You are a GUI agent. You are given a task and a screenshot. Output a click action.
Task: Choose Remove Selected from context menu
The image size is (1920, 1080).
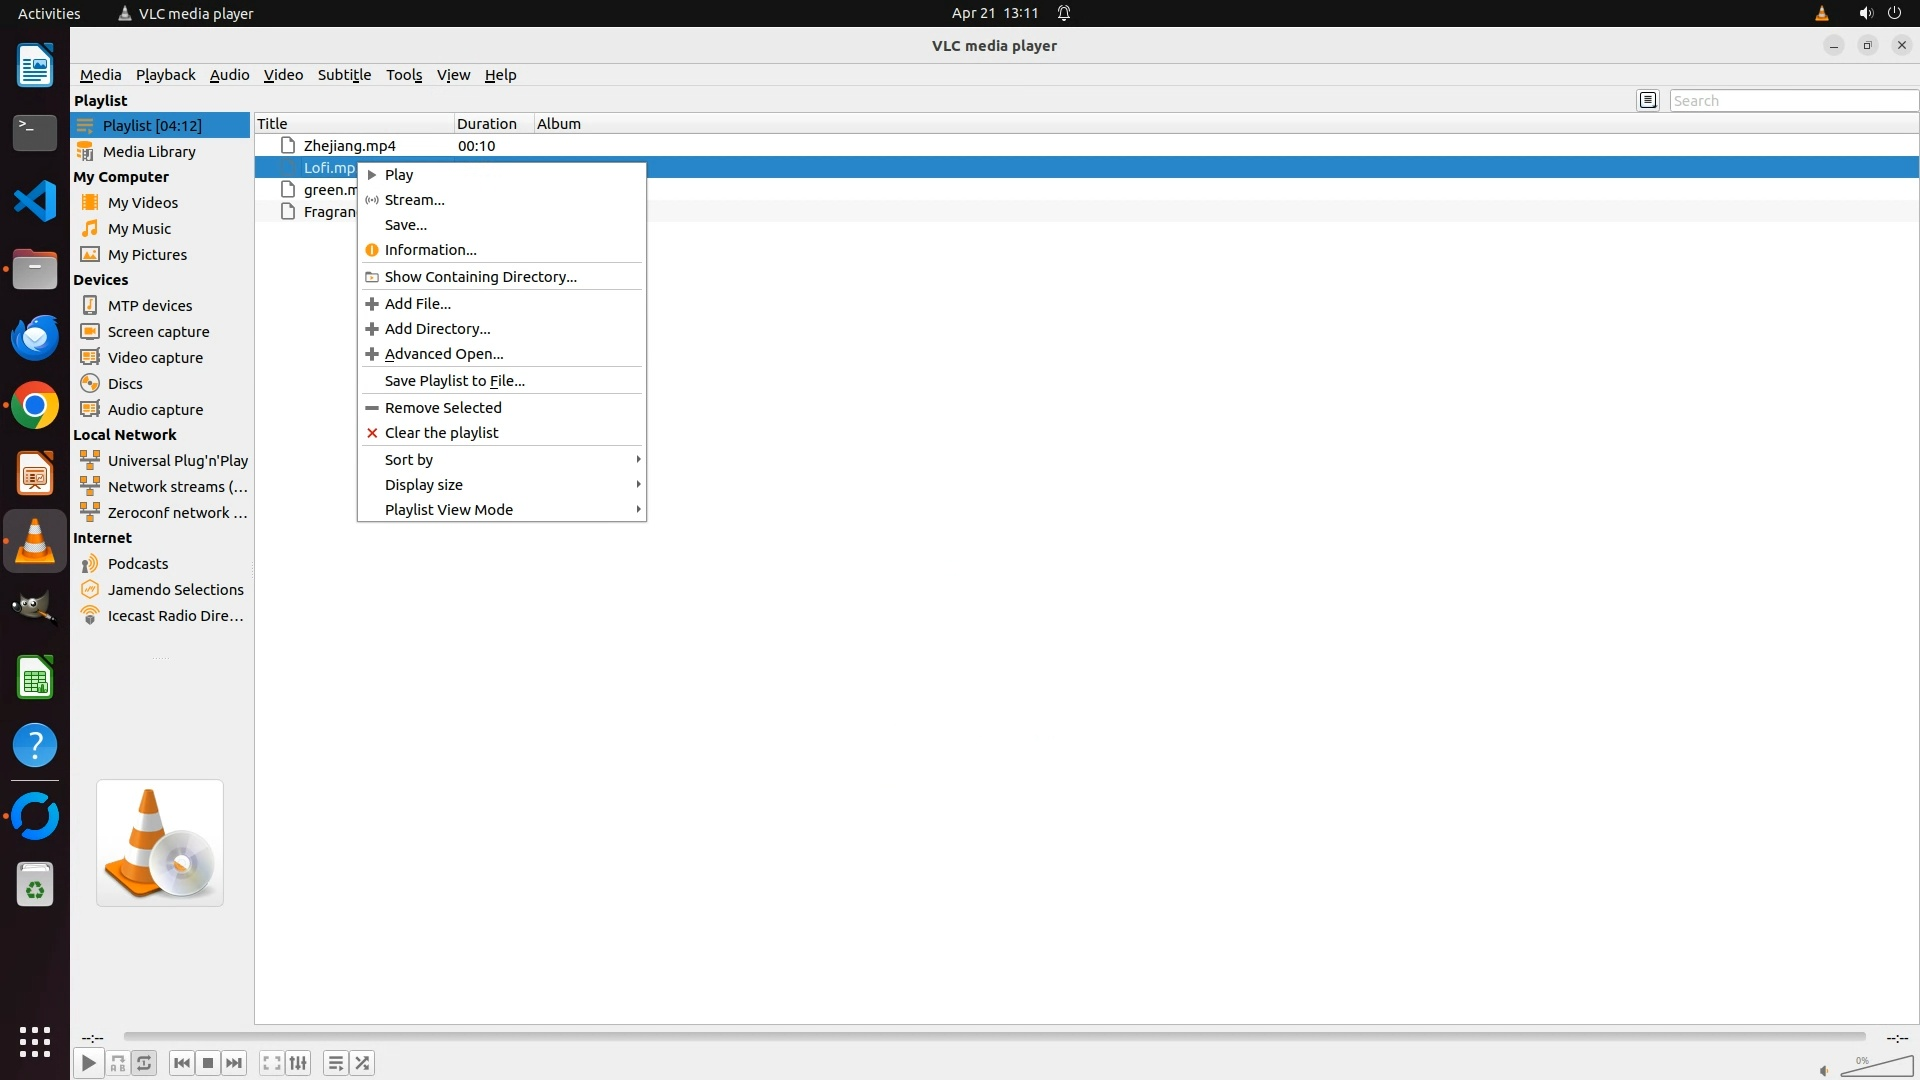click(443, 408)
